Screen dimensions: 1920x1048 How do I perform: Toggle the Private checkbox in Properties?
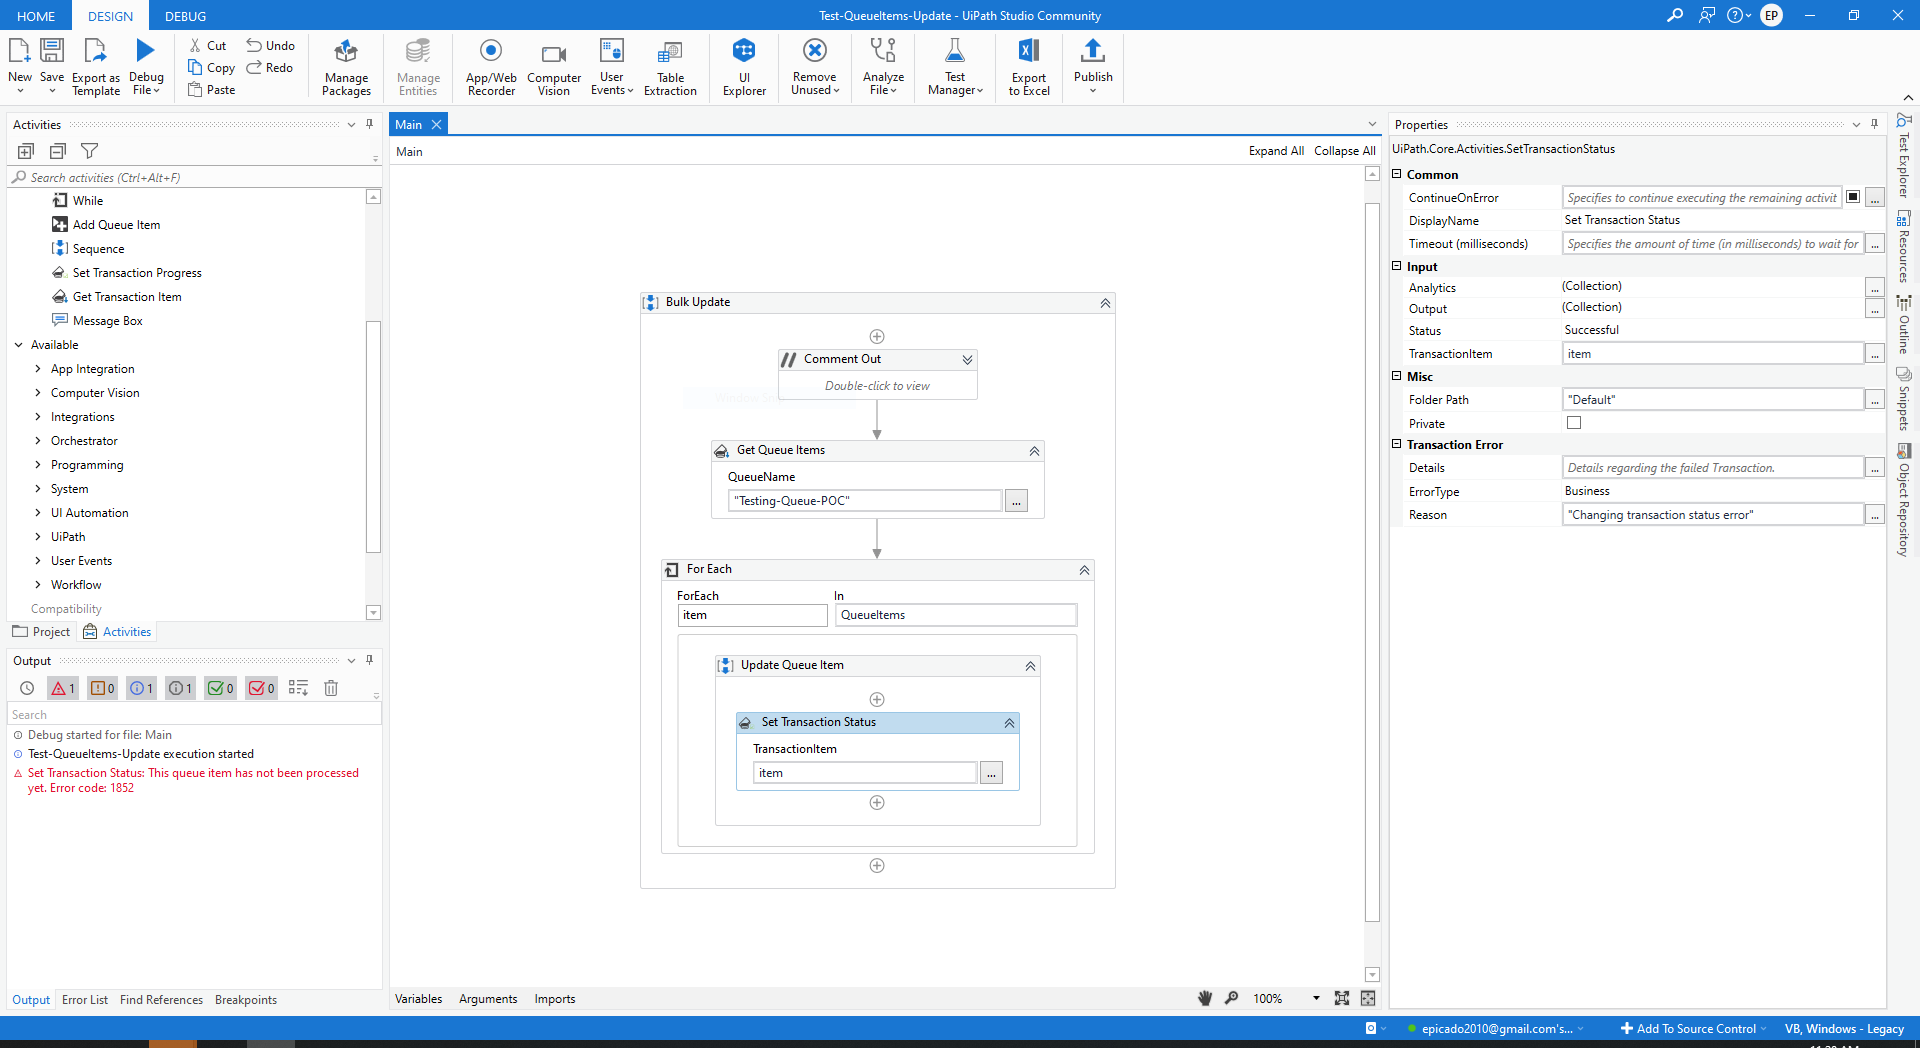coord(1574,423)
